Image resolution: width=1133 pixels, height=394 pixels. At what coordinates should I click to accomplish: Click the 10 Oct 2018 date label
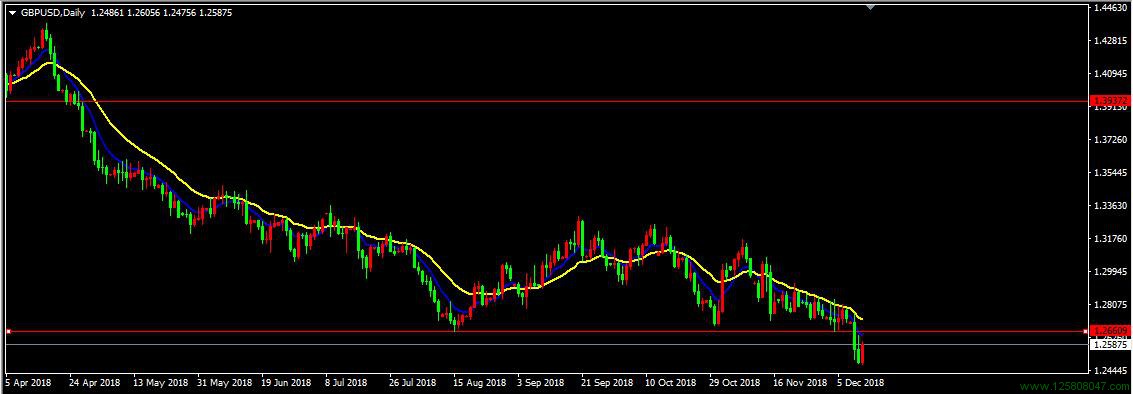(x=669, y=381)
